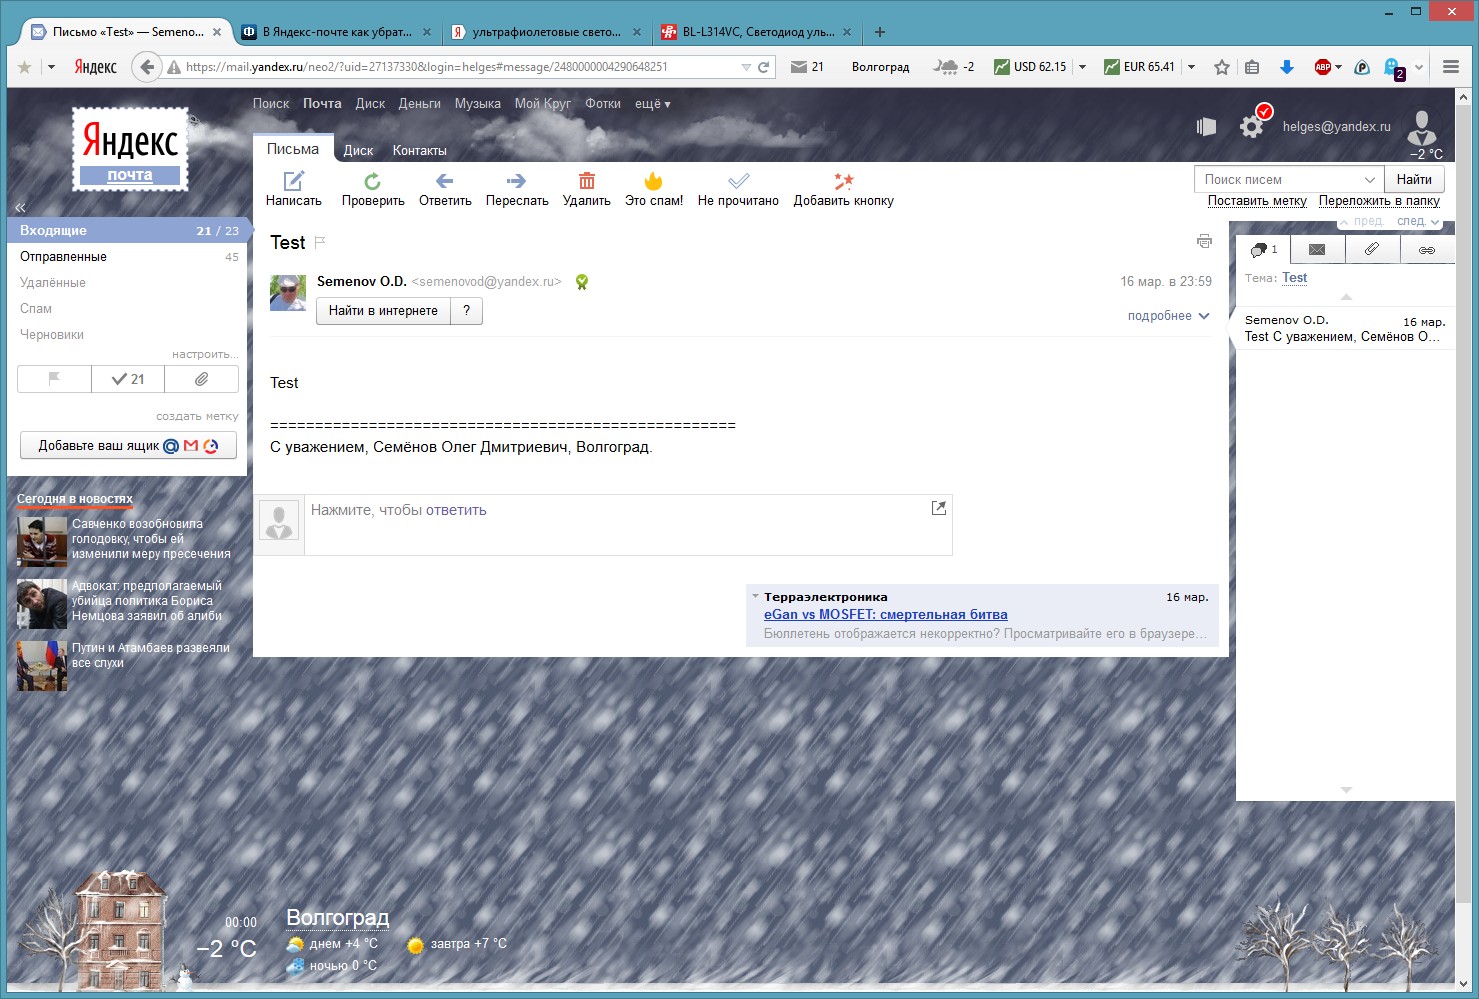Click the helges@yandex.ru account name
Image resolution: width=1479 pixels, height=999 pixels.
pyautogui.click(x=1336, y=127)
